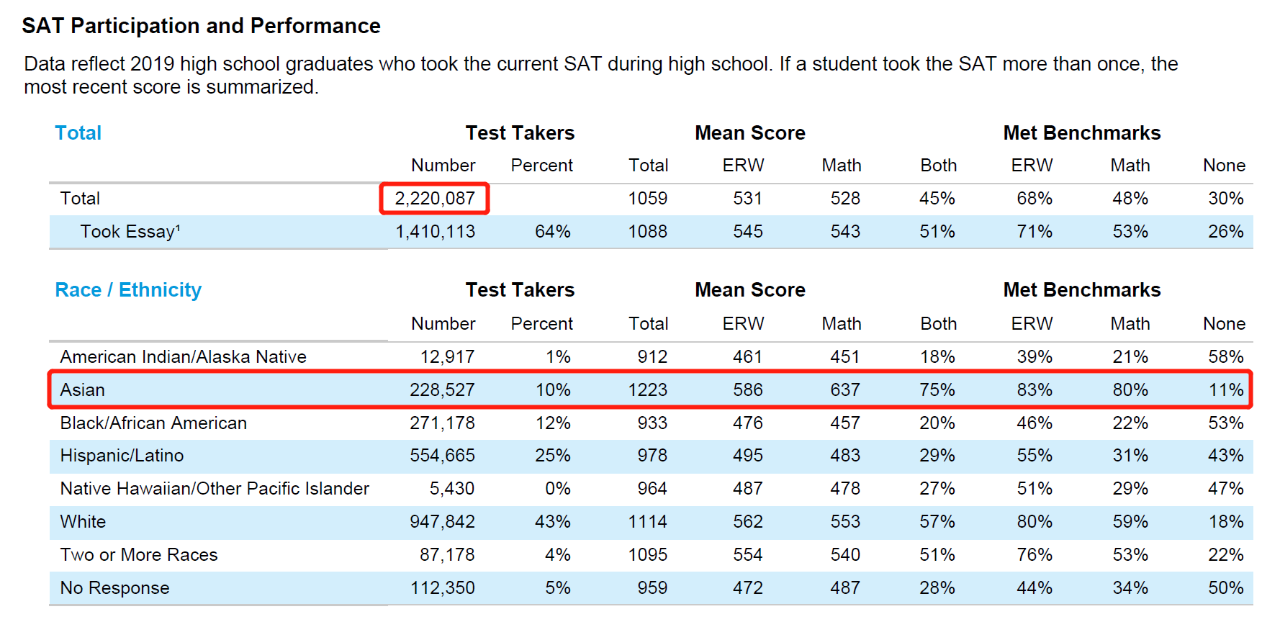Click "Native Hawaiian/Other Pacific Islander" row label
Image resolution: width=1280 pixels, height=622 pixels.
click(x=215, y=489)
